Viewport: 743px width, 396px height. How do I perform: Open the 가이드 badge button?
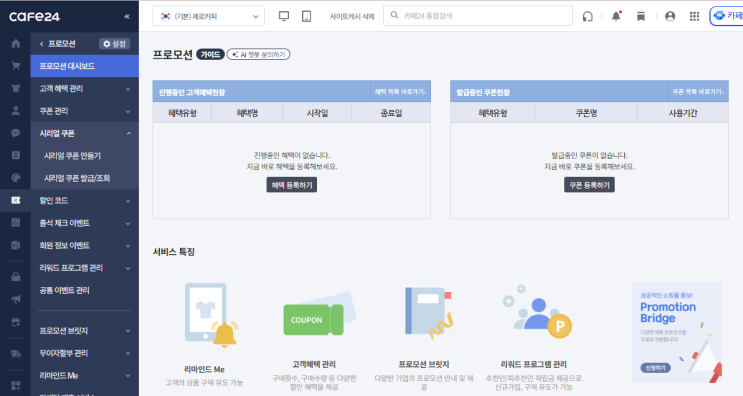coord(210,54)
